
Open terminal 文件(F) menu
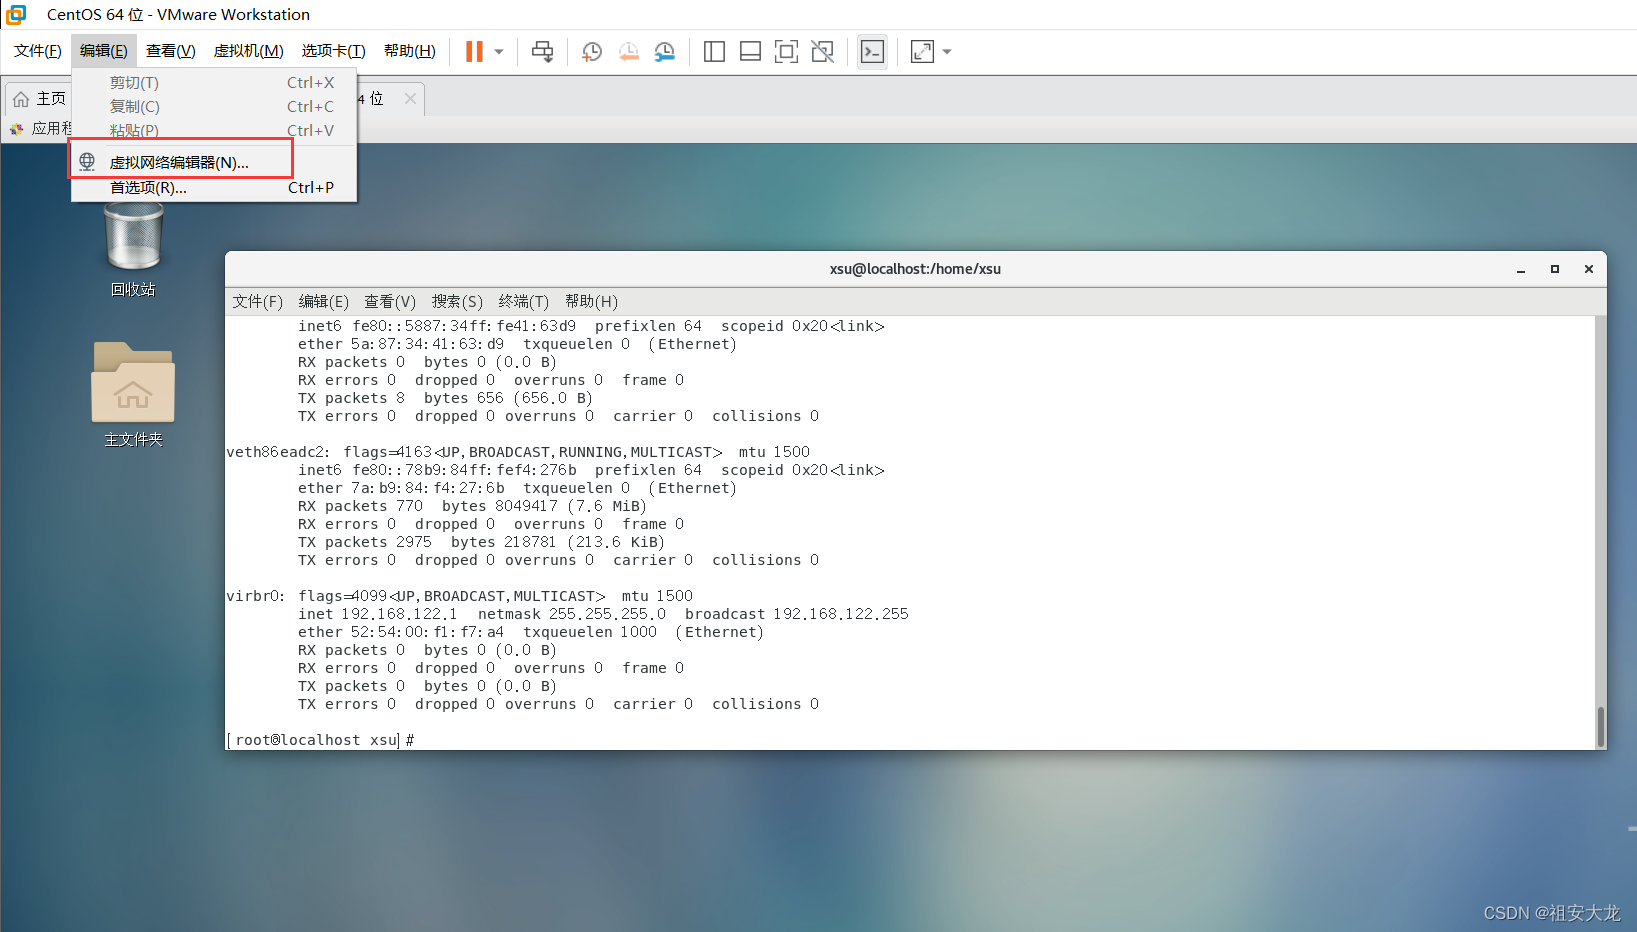257,301
